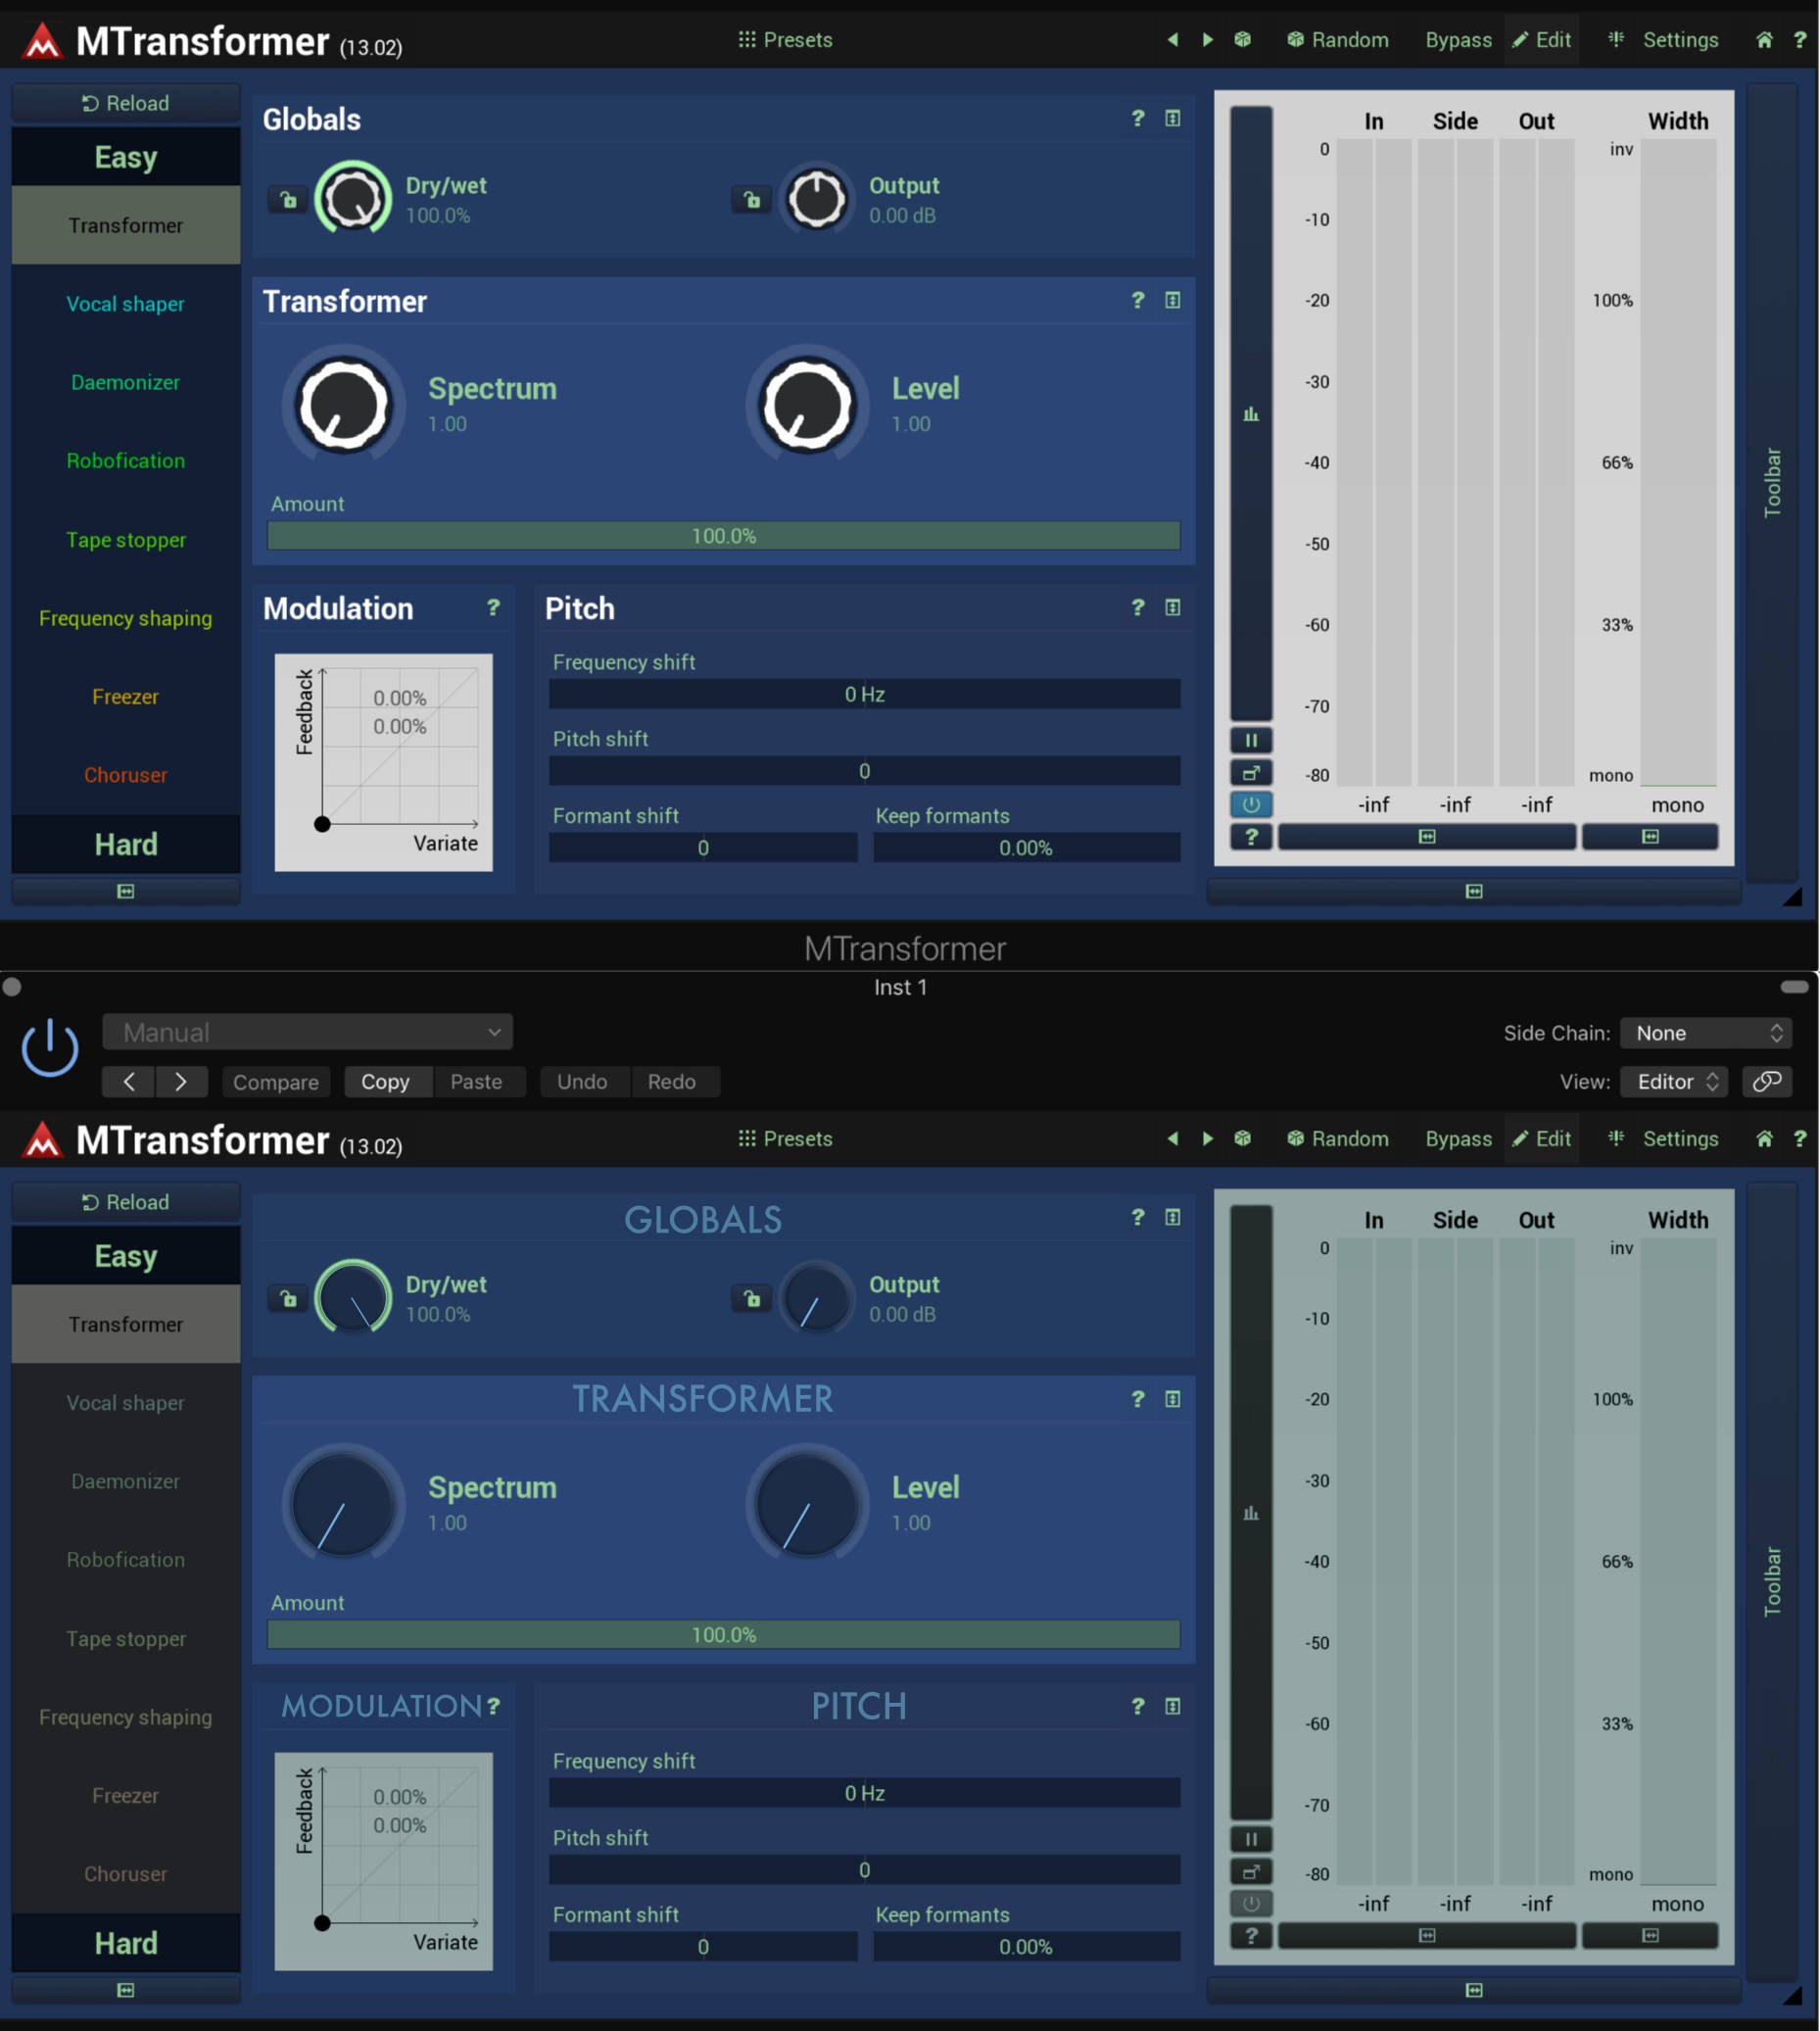Click the upper Globals help question mark
Screen dimensions: 1820x2031
tap(1137, 118)
